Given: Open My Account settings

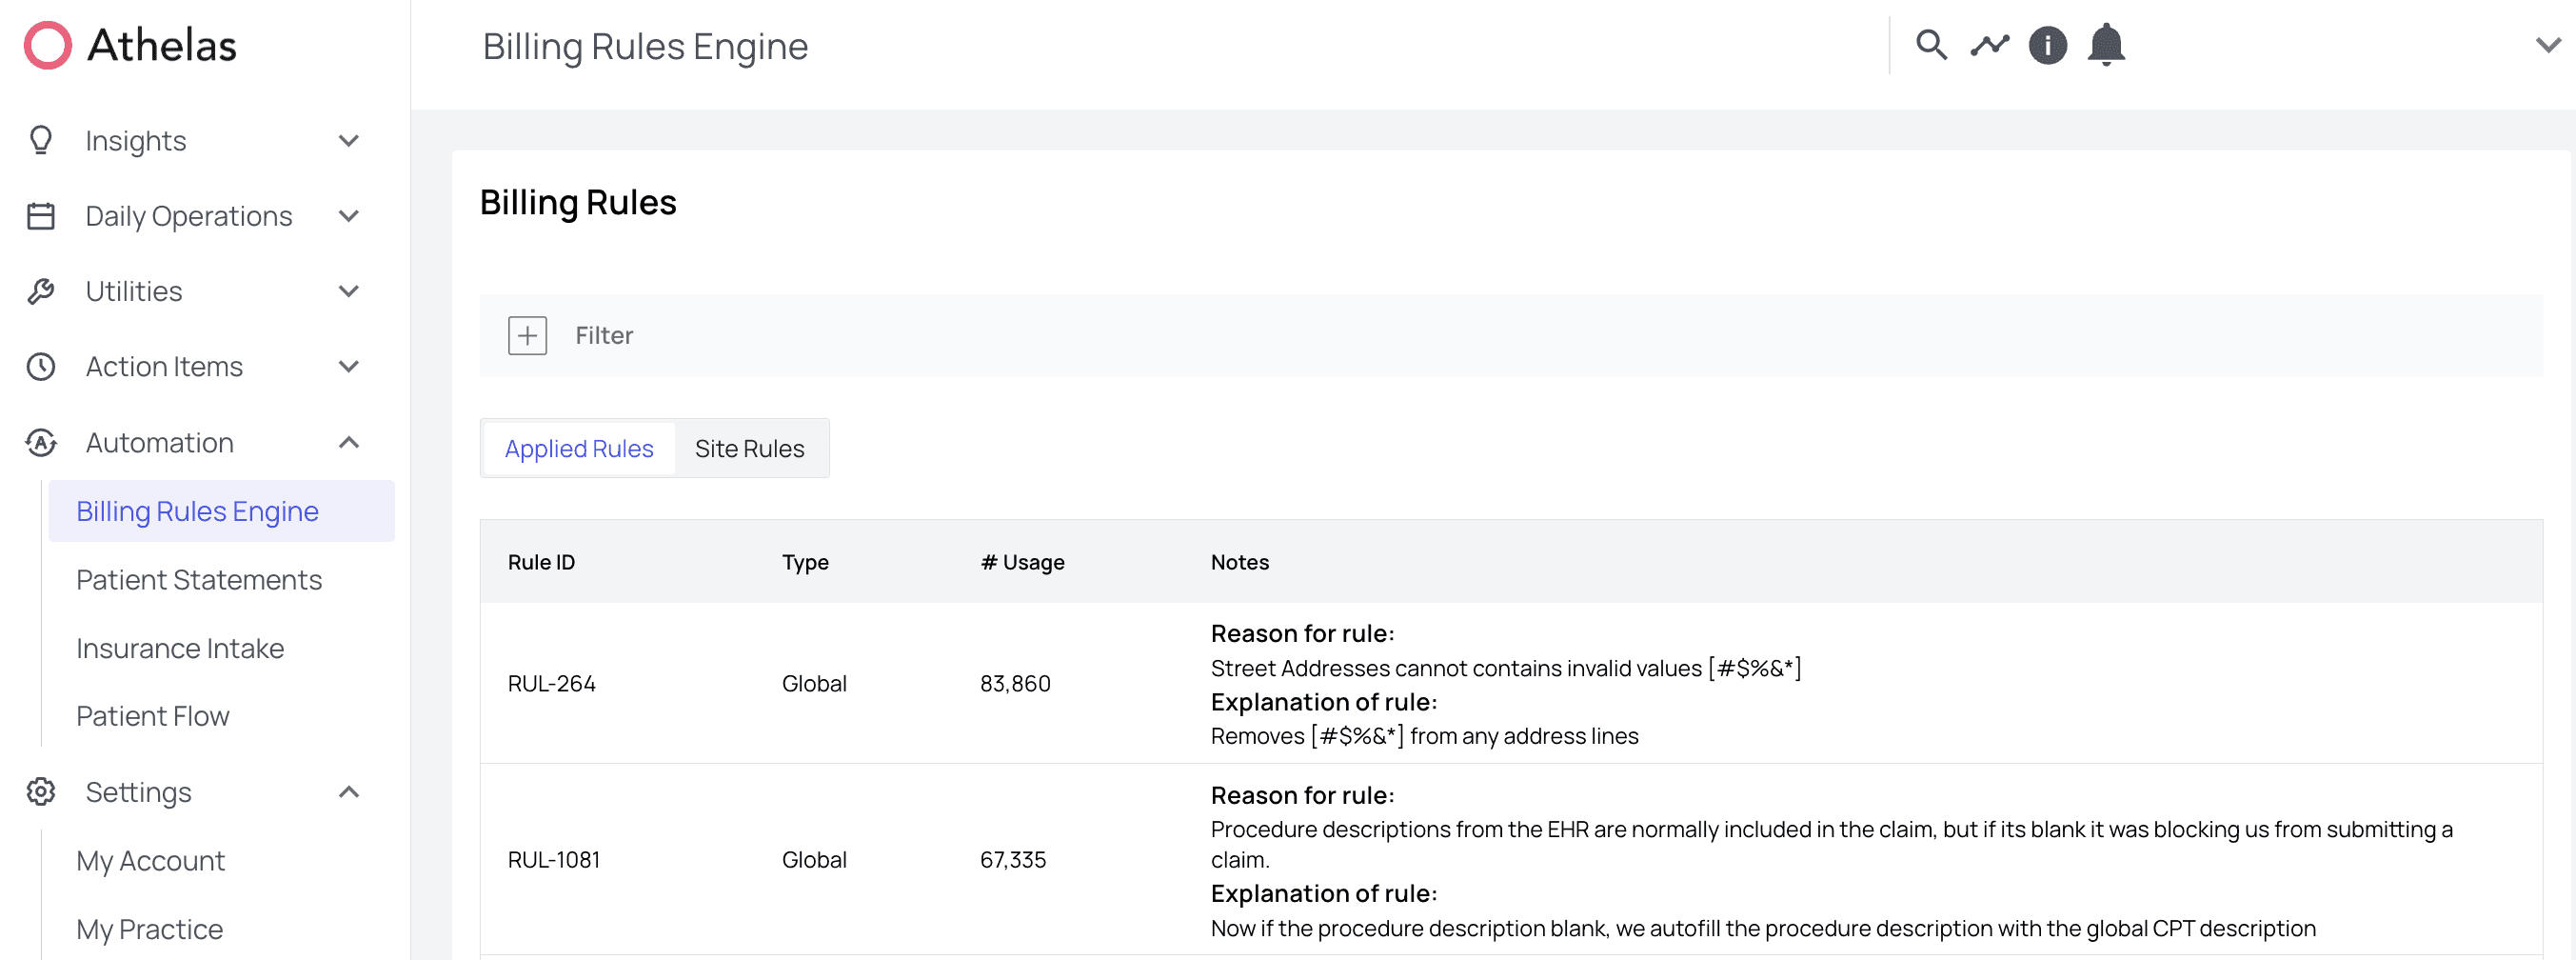Looking at the screenshot, I should point(151,861).
